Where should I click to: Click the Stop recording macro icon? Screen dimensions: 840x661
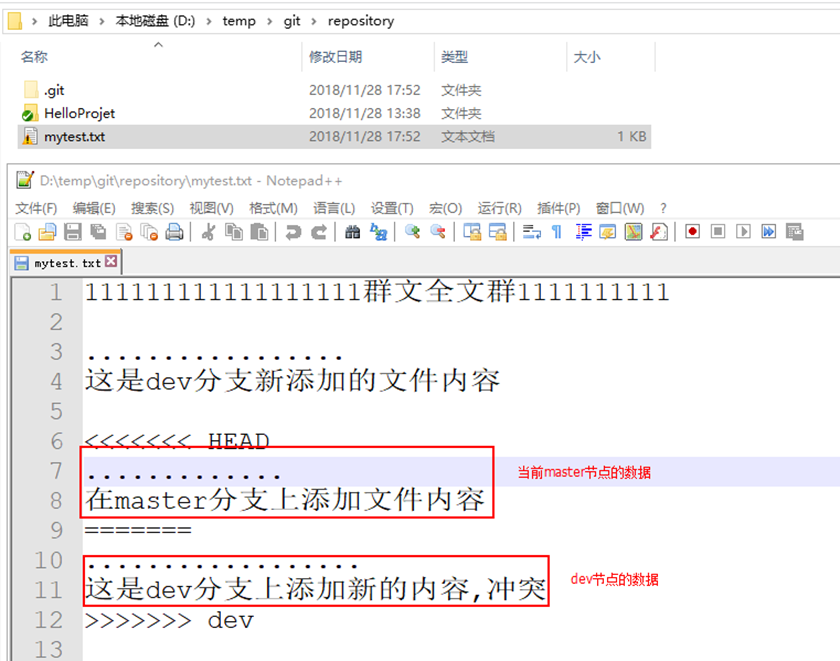pyautogui.click(x=718, y=231)
